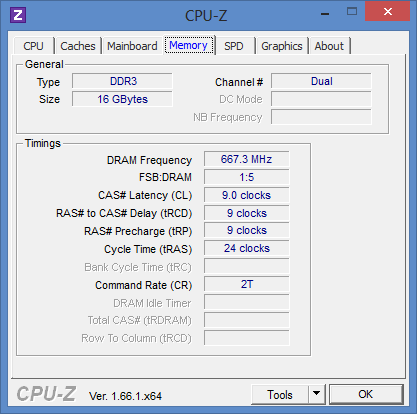417x414 pixels.
Task: Close the CPU-Z window
Action: tap(387, 11)
